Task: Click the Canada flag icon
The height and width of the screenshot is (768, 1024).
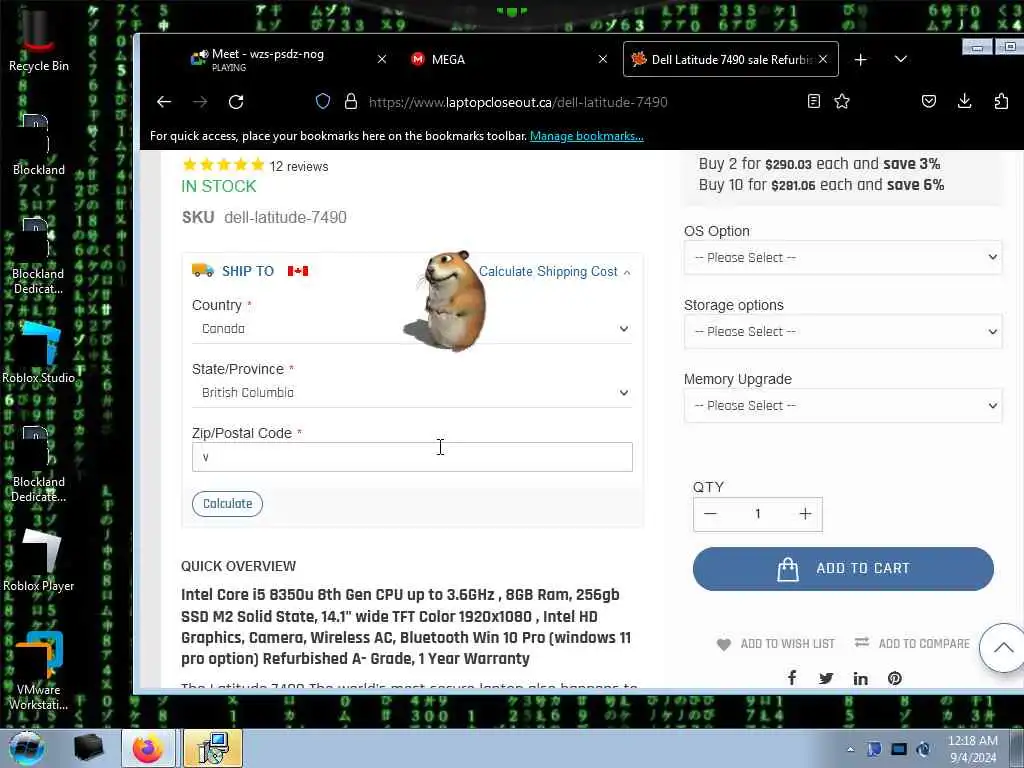Action: tap(298, 271)
